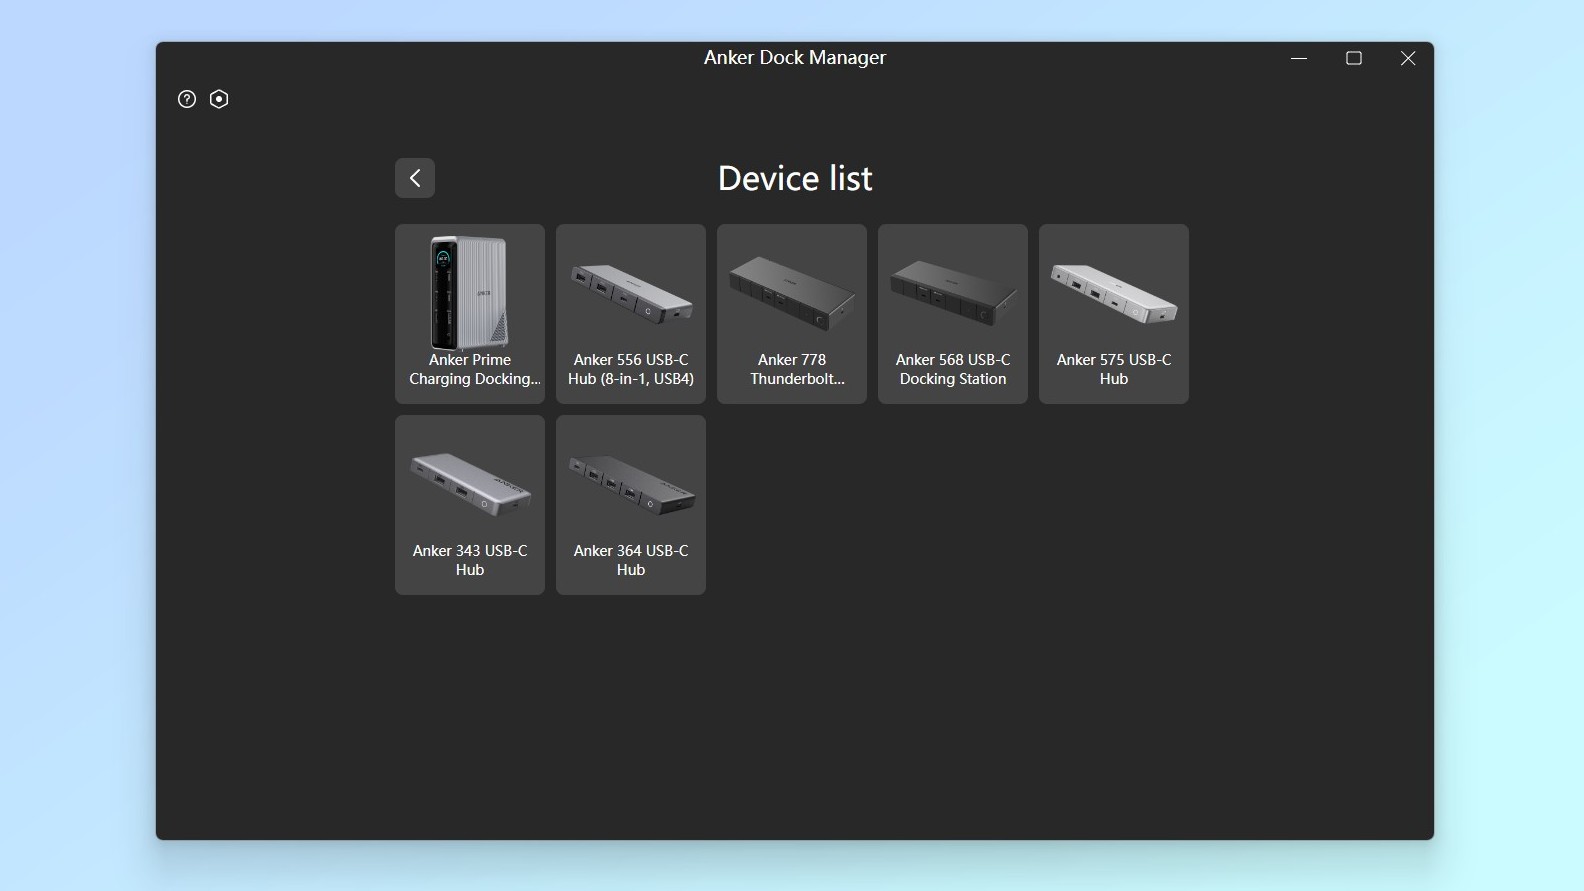Click the "Anker 568 USB-C Docking Station" label
1584x891 pixels.
click(953, 369)
